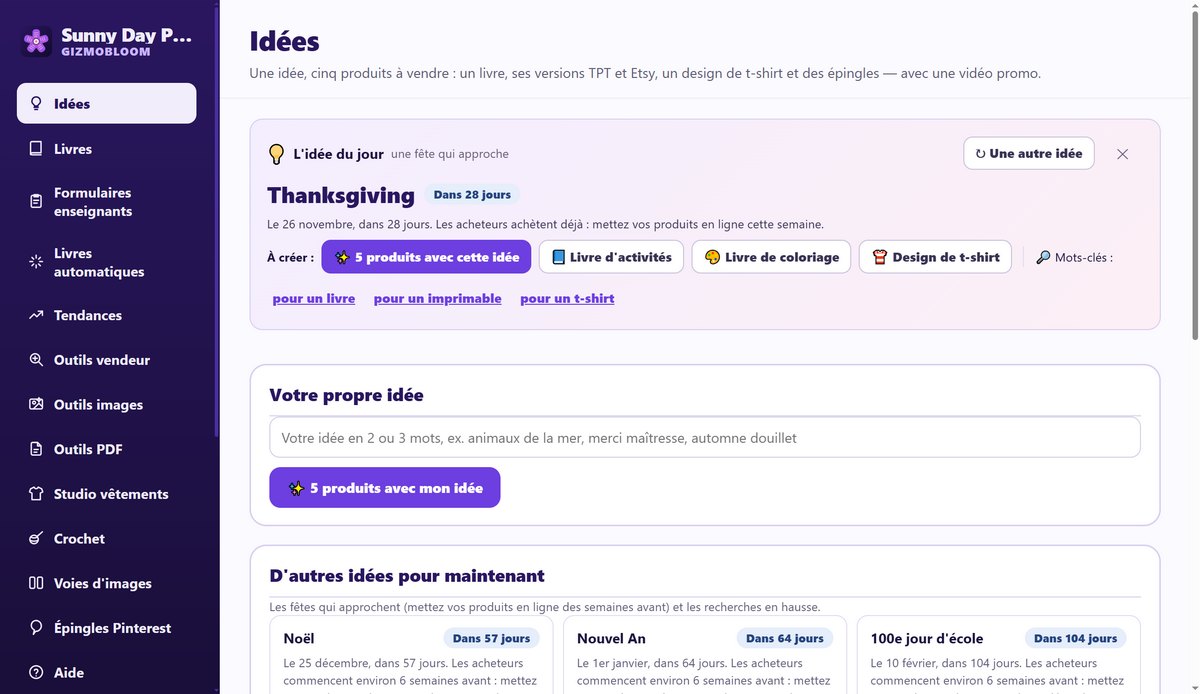Click the document icon beside Outils PDF
Image resolution: width=1200 pixels, height=694 pixels.
pos(36,449)
